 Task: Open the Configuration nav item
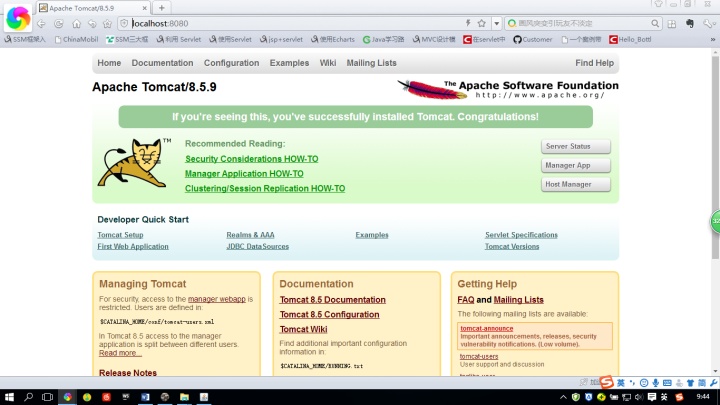pyautogui.click(x=231, y=63)
